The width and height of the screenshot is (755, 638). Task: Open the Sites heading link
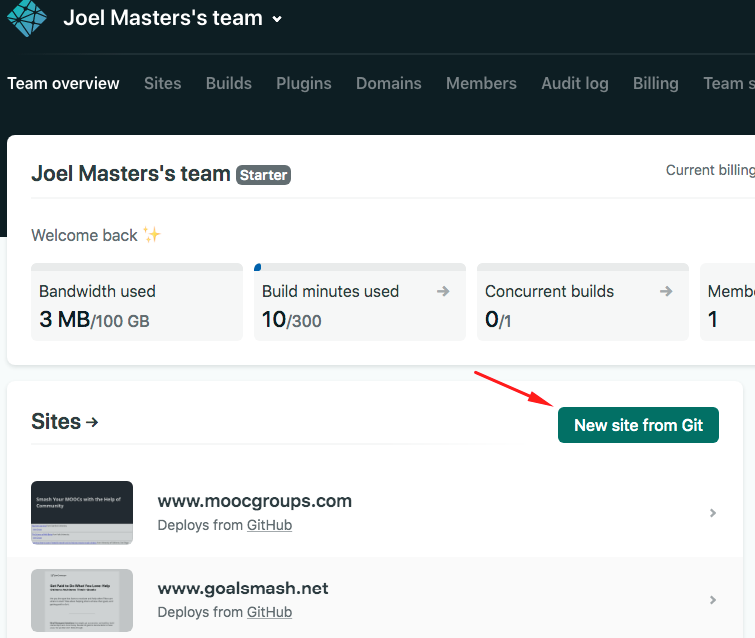pyautogui.click(x=65, y=421)
